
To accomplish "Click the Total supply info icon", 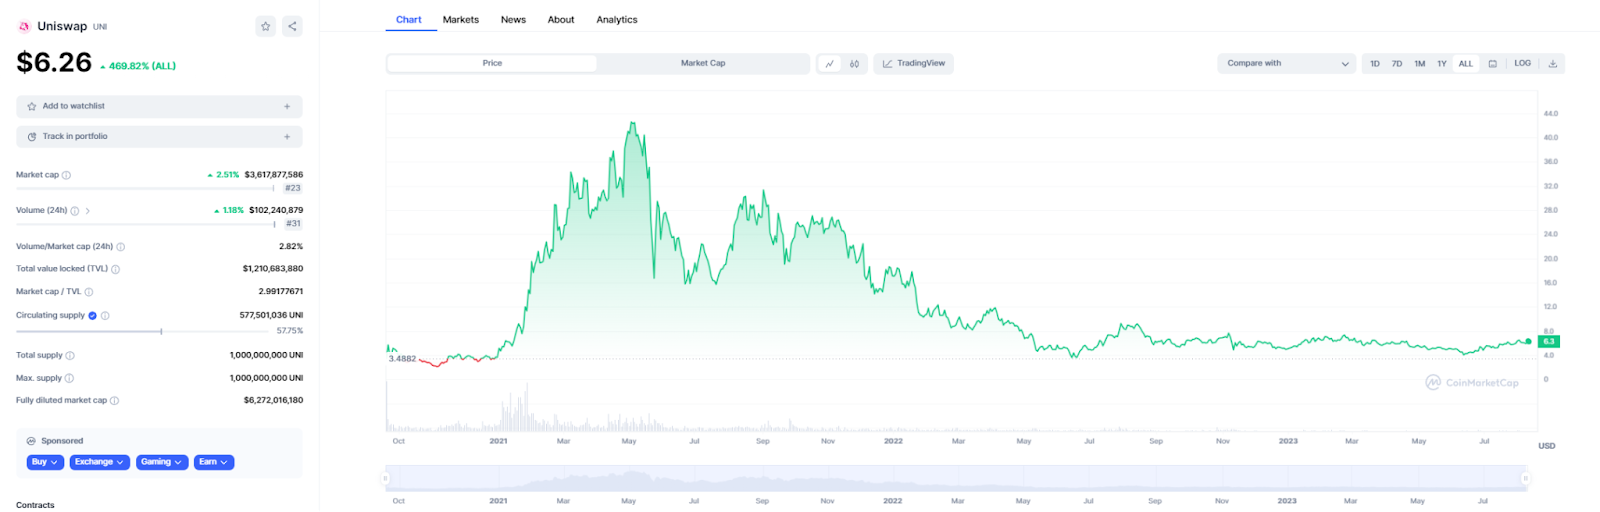I will click(x=70, y=355).
